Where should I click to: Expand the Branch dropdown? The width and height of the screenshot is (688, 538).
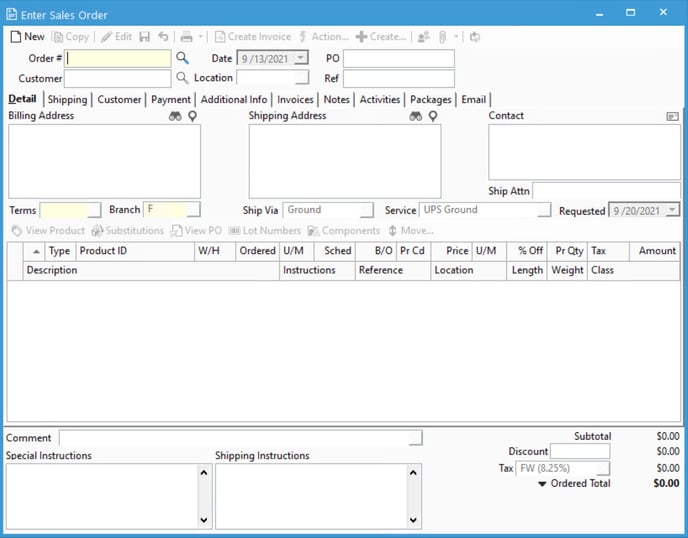pos(193,210)
